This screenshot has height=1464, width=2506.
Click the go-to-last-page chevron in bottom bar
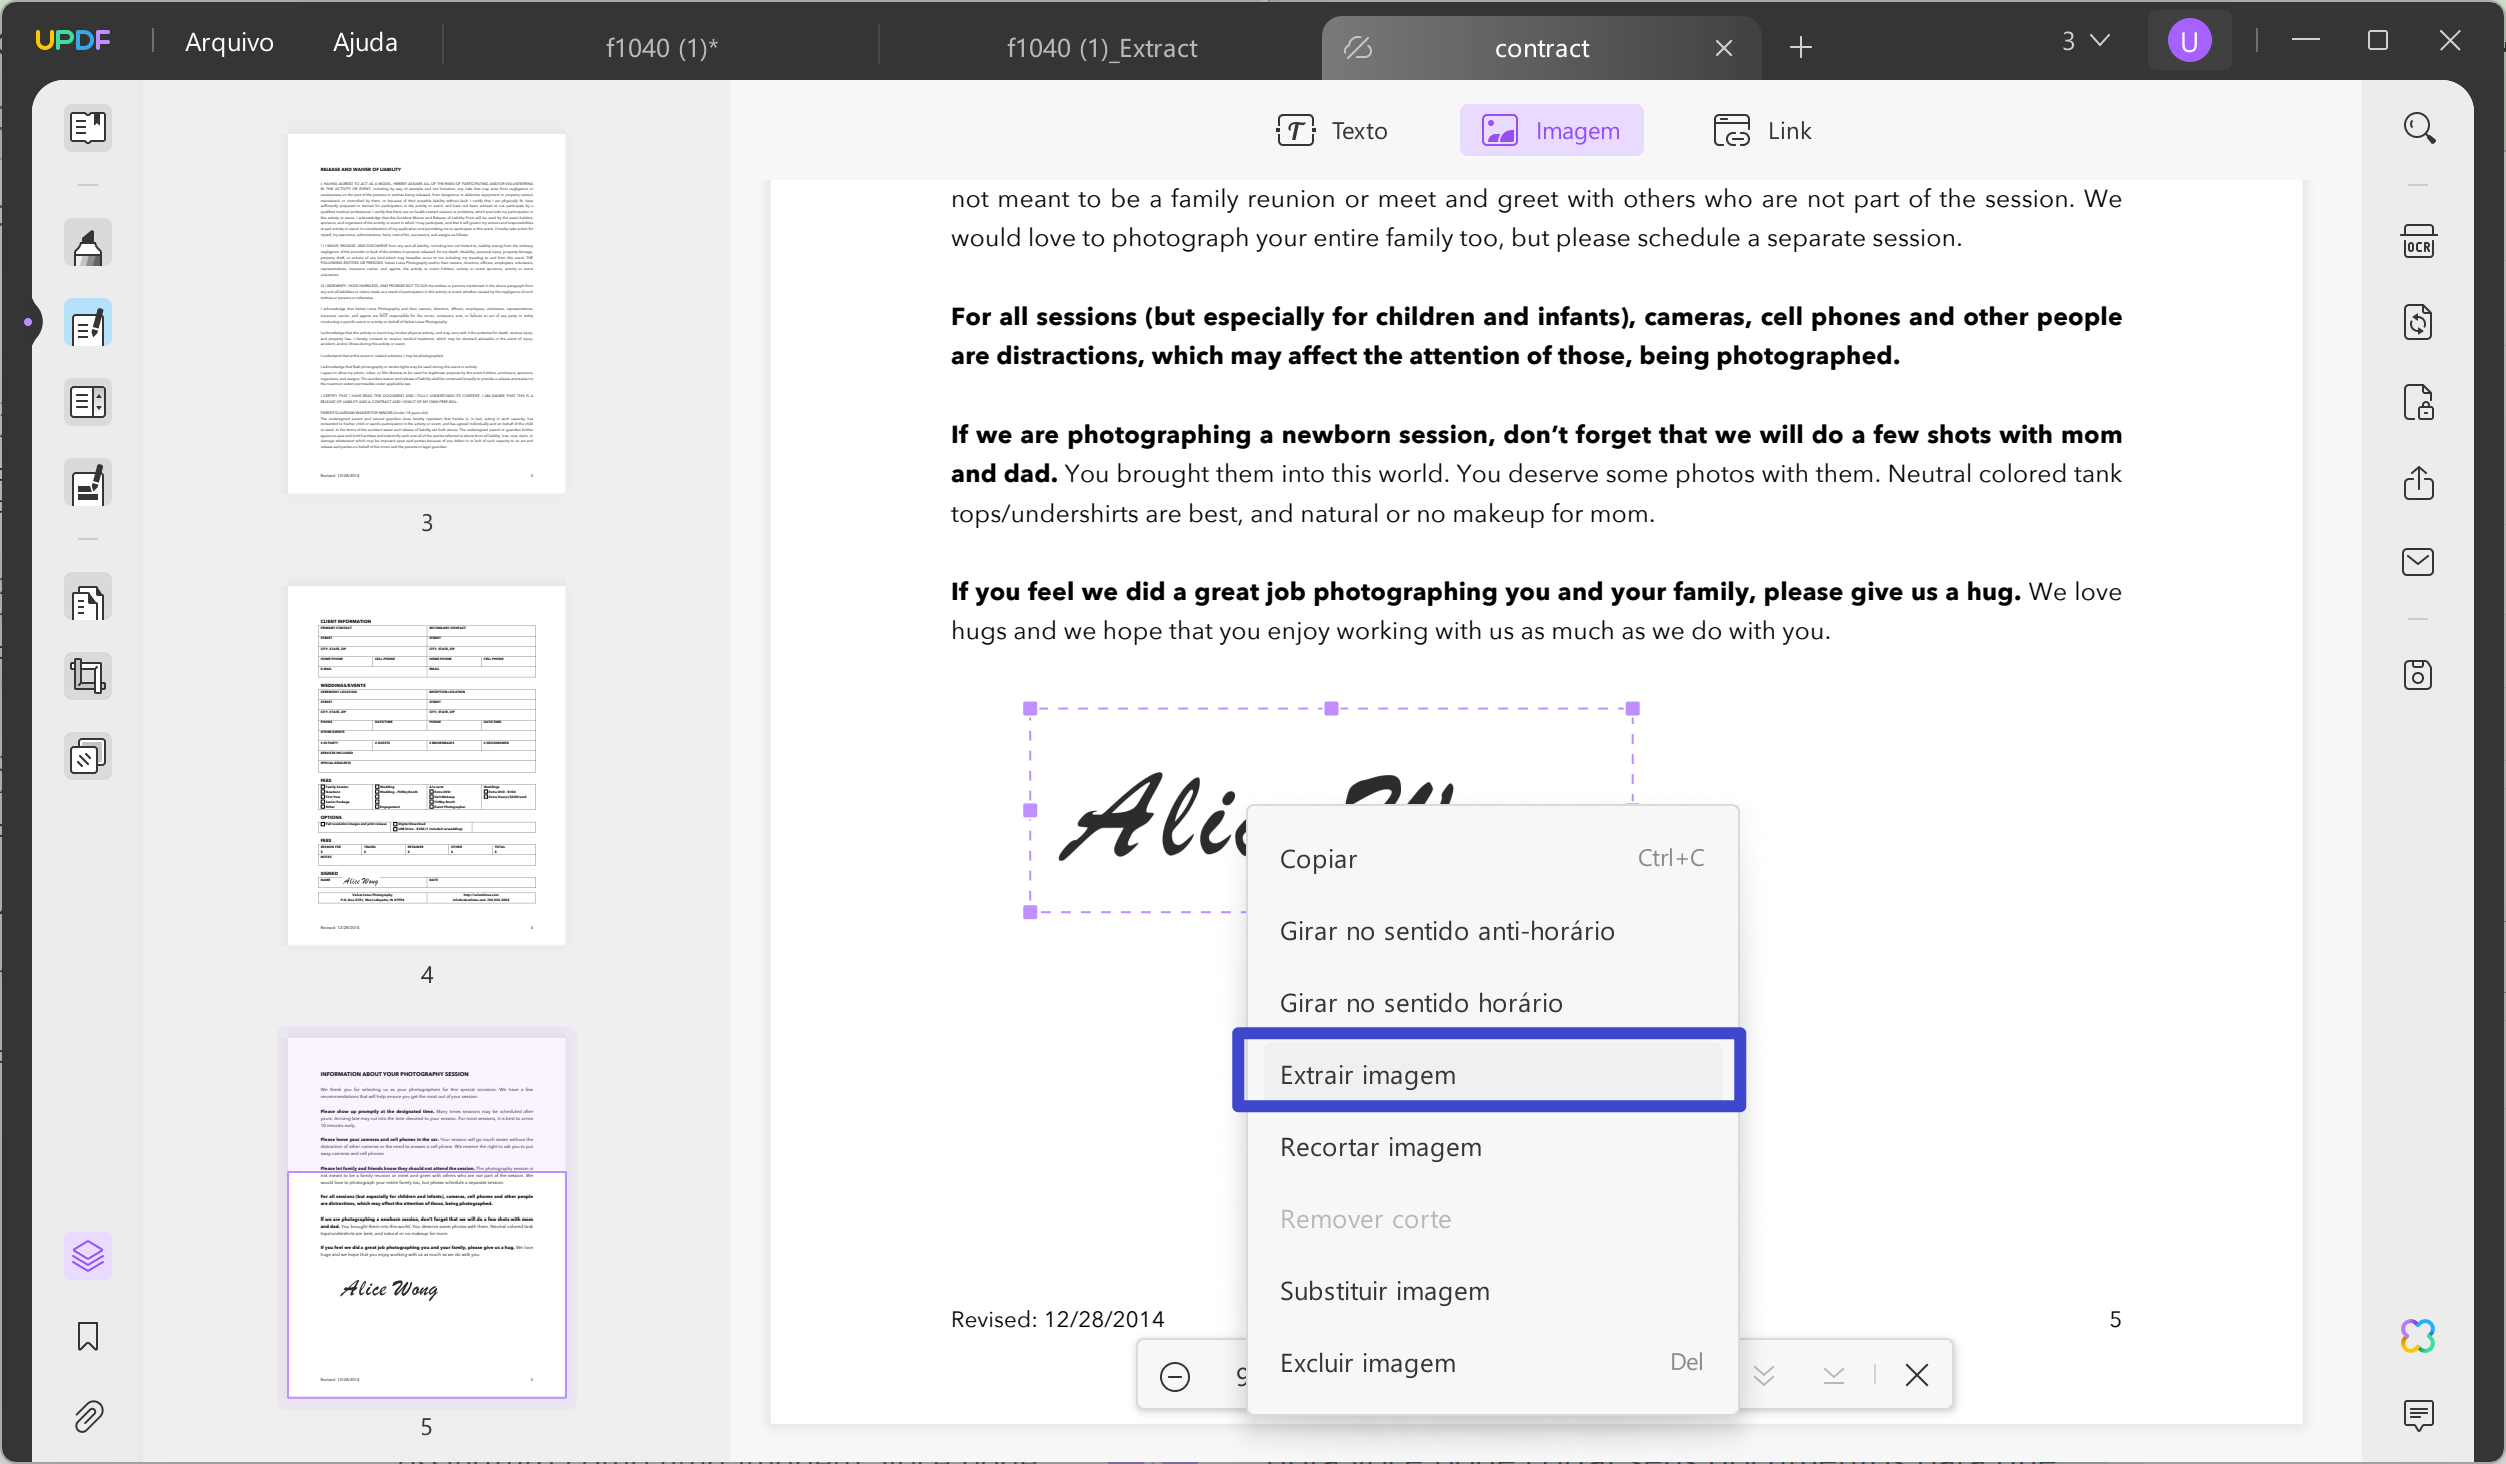(x=1834, y=1376)
